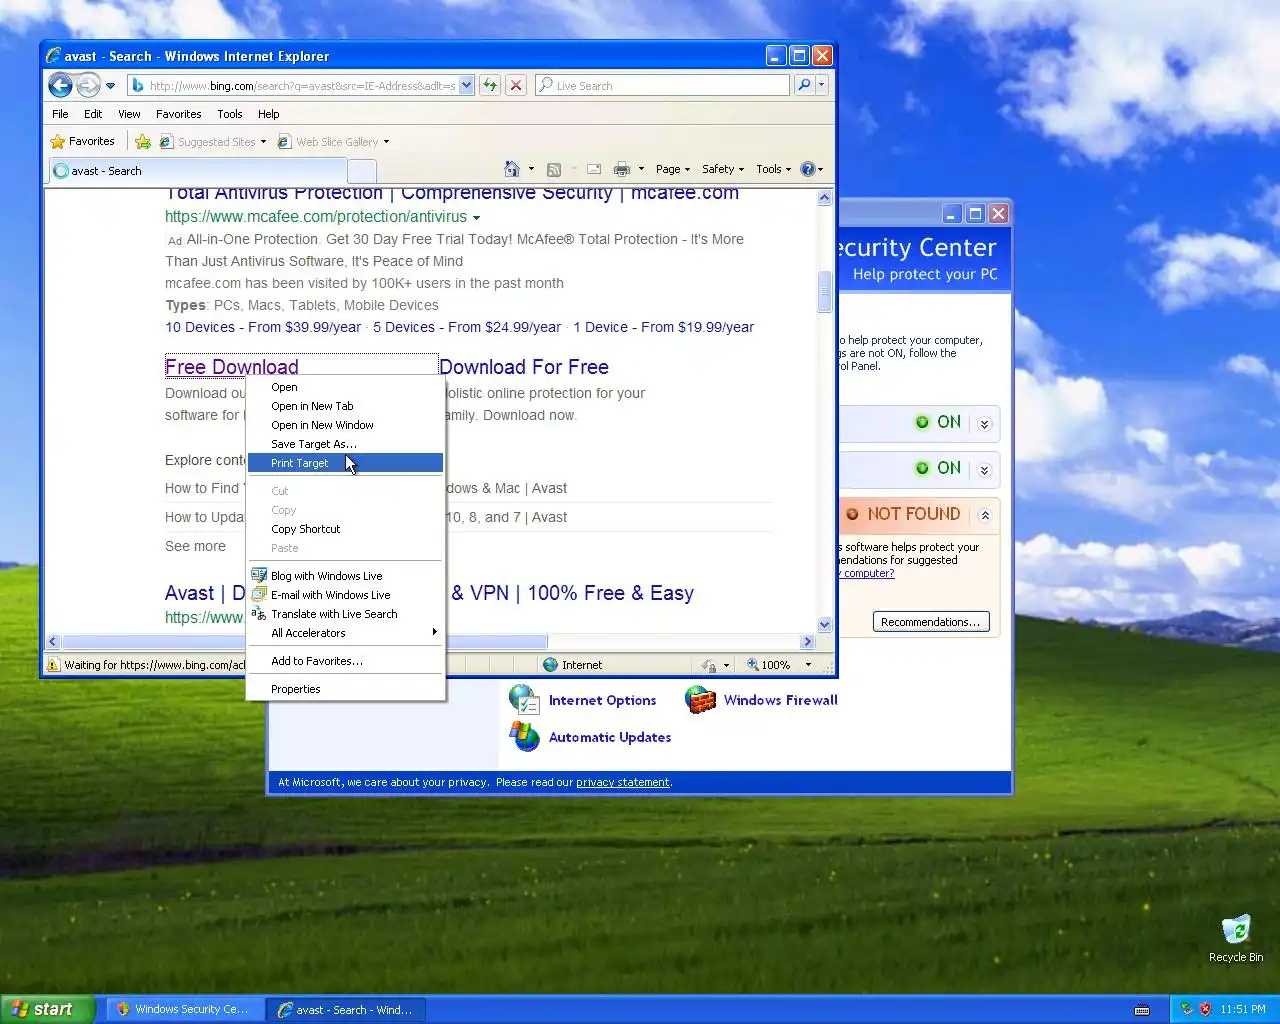Open Internet Options icon in Security Center
1280x1024 pixels.
[525, 699]
